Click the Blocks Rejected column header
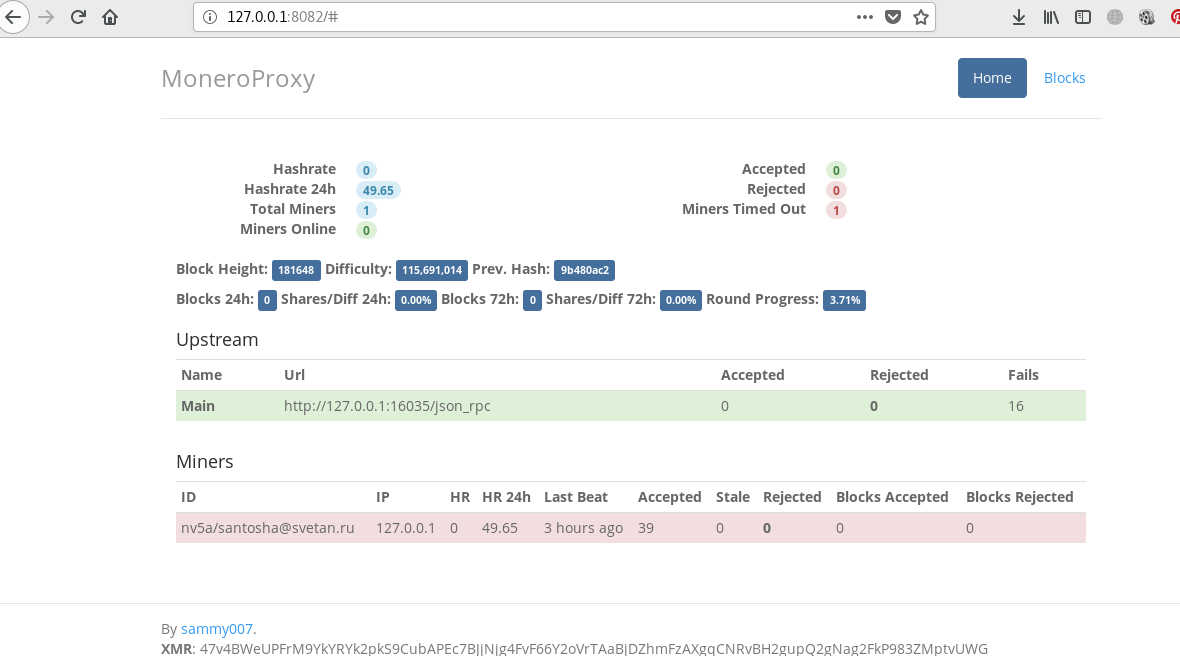Screen dimensions: 1180x656 click(x=1019, y=497)
